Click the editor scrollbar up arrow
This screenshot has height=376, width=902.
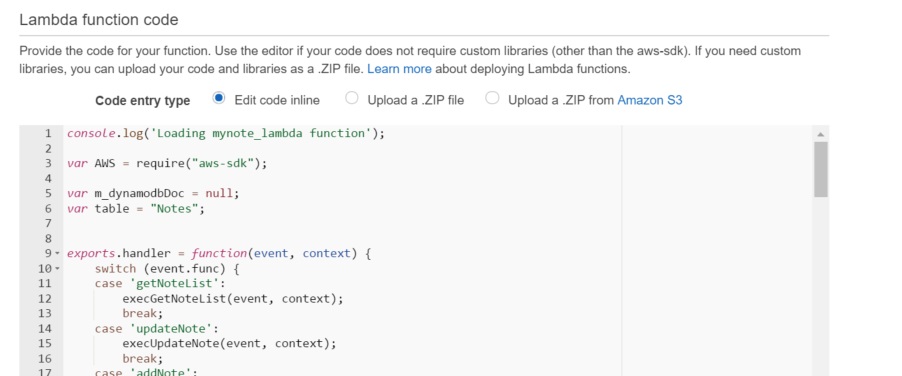coord(820,135)
